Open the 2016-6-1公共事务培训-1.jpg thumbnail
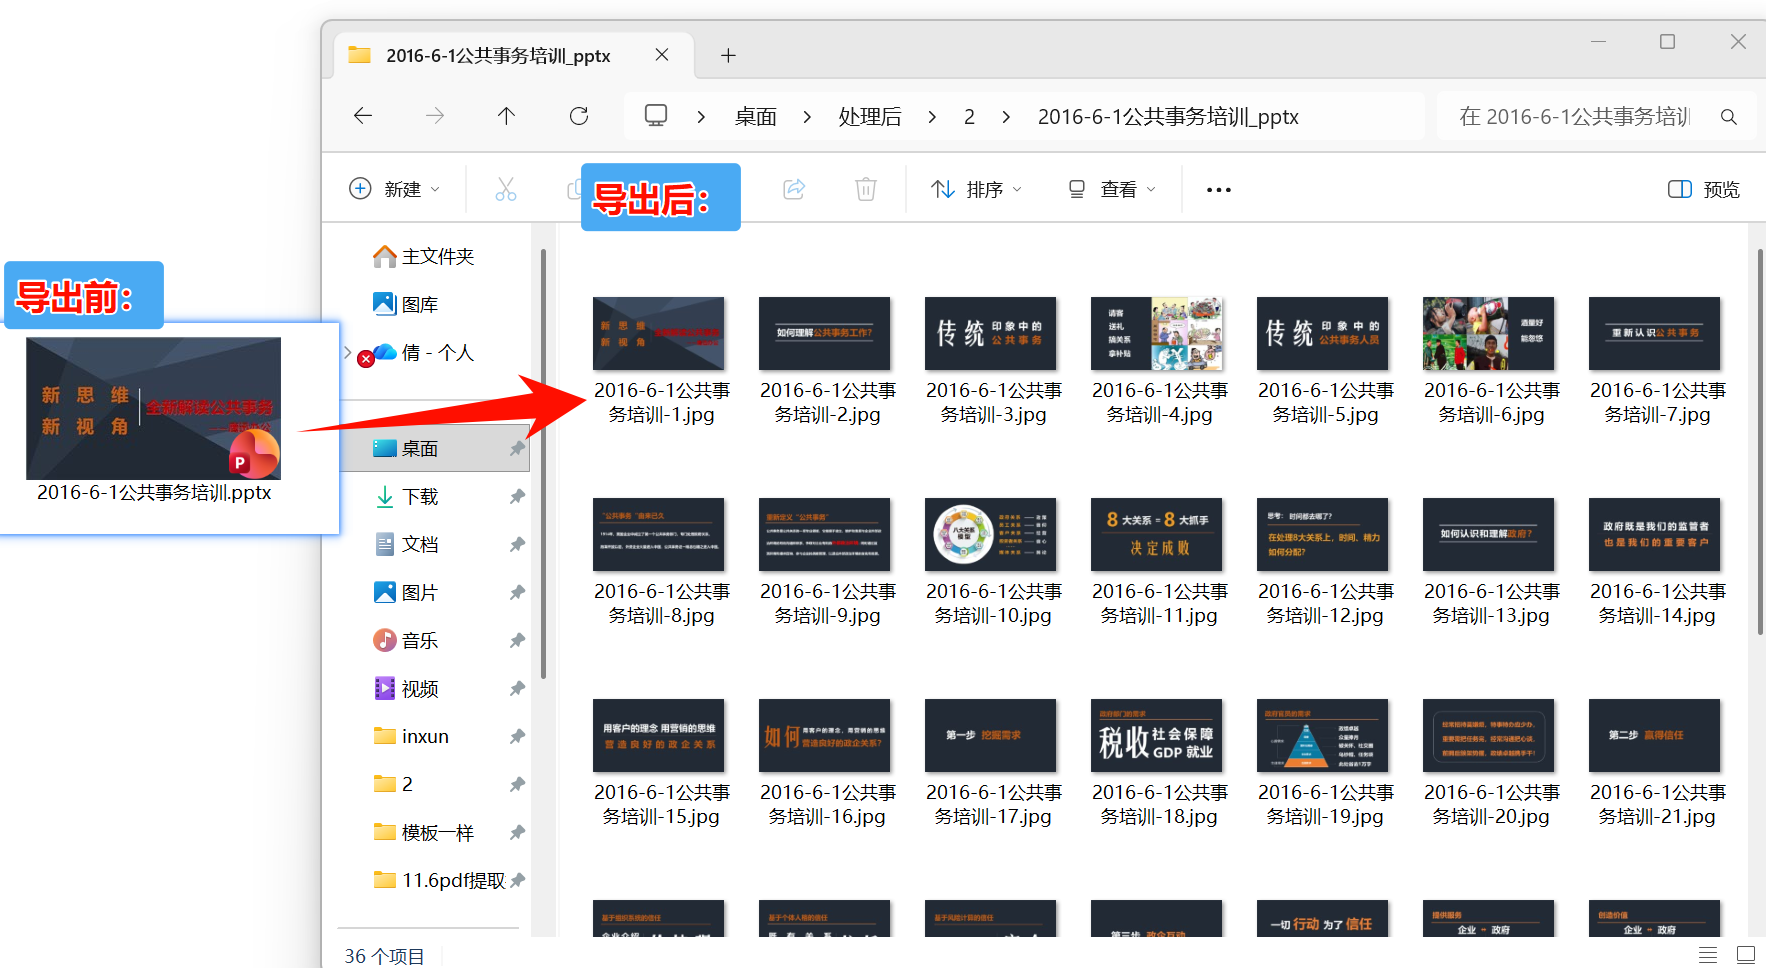 [658, 333]
